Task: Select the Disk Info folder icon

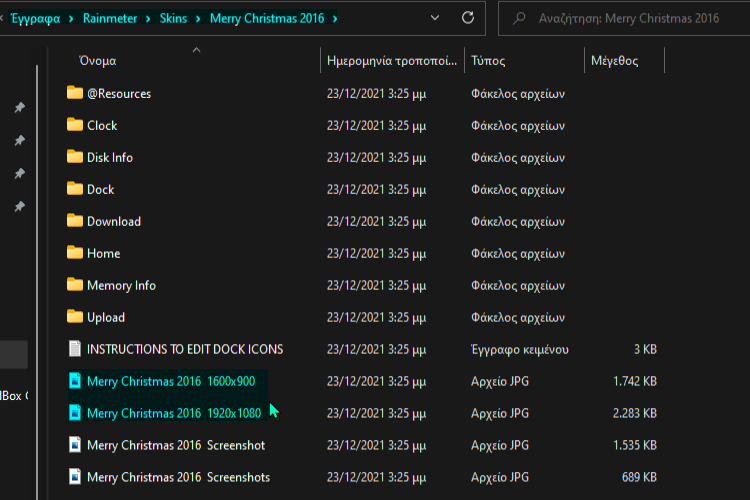Action: (75, 157)
